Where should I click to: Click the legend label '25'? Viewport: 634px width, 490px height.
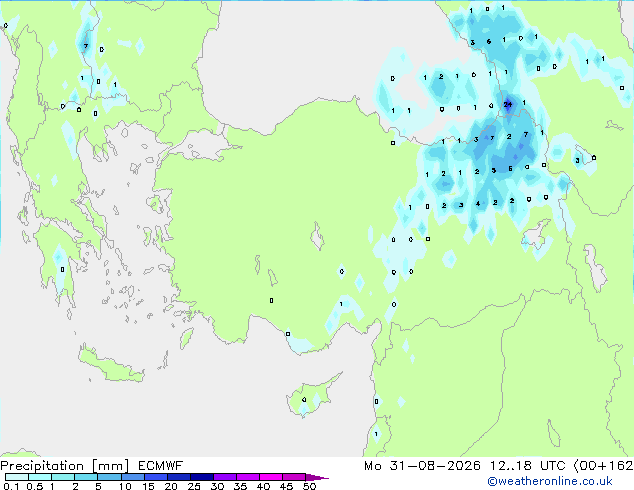click(194, 486)
